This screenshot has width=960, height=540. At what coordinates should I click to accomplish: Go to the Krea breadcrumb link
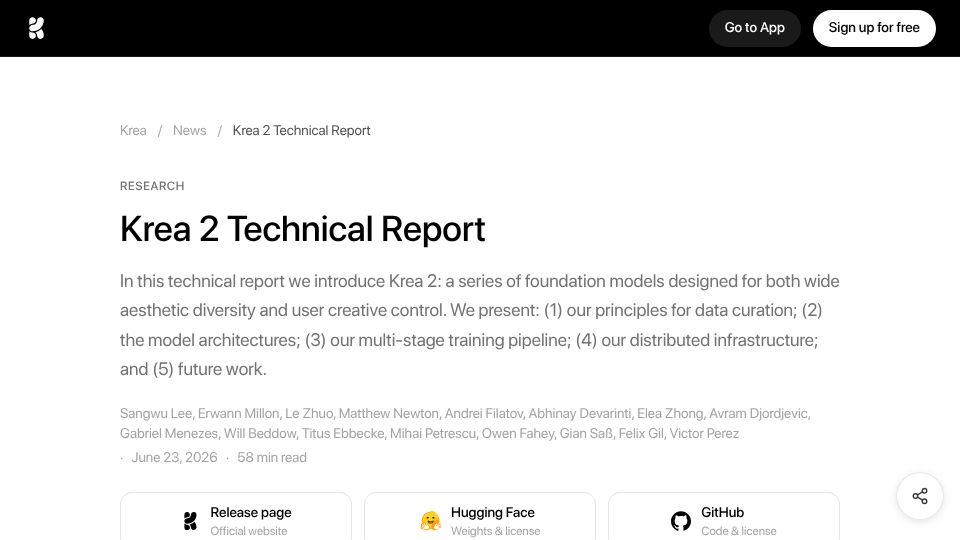click(133, 130)
